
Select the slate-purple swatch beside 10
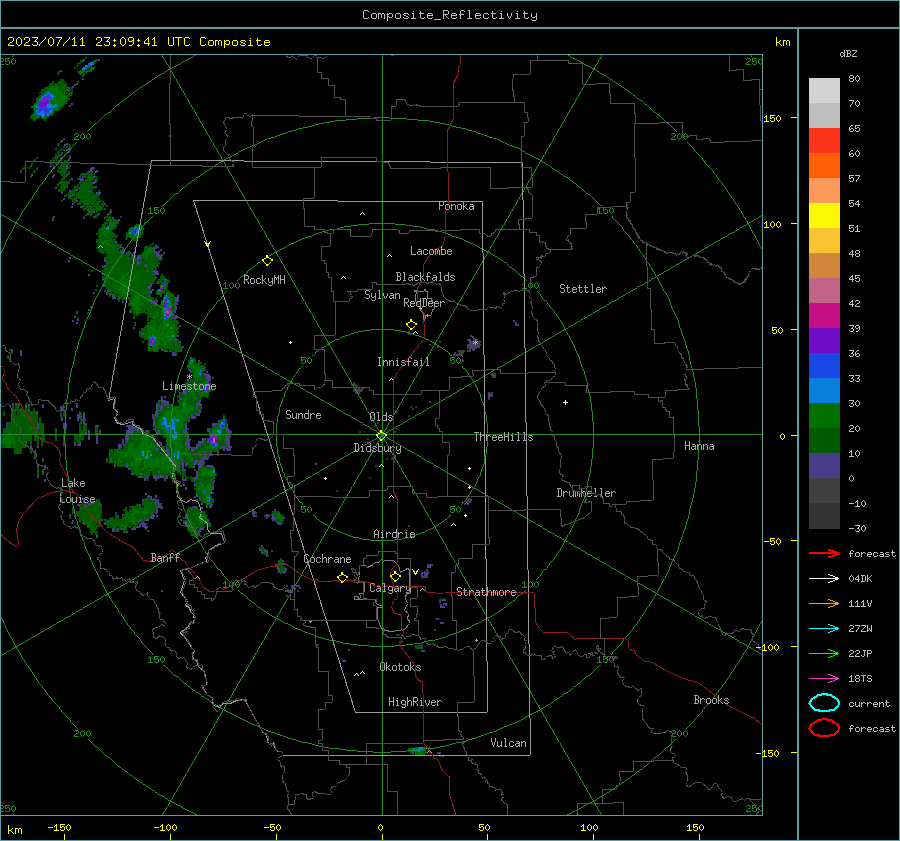tap(824, 465)
